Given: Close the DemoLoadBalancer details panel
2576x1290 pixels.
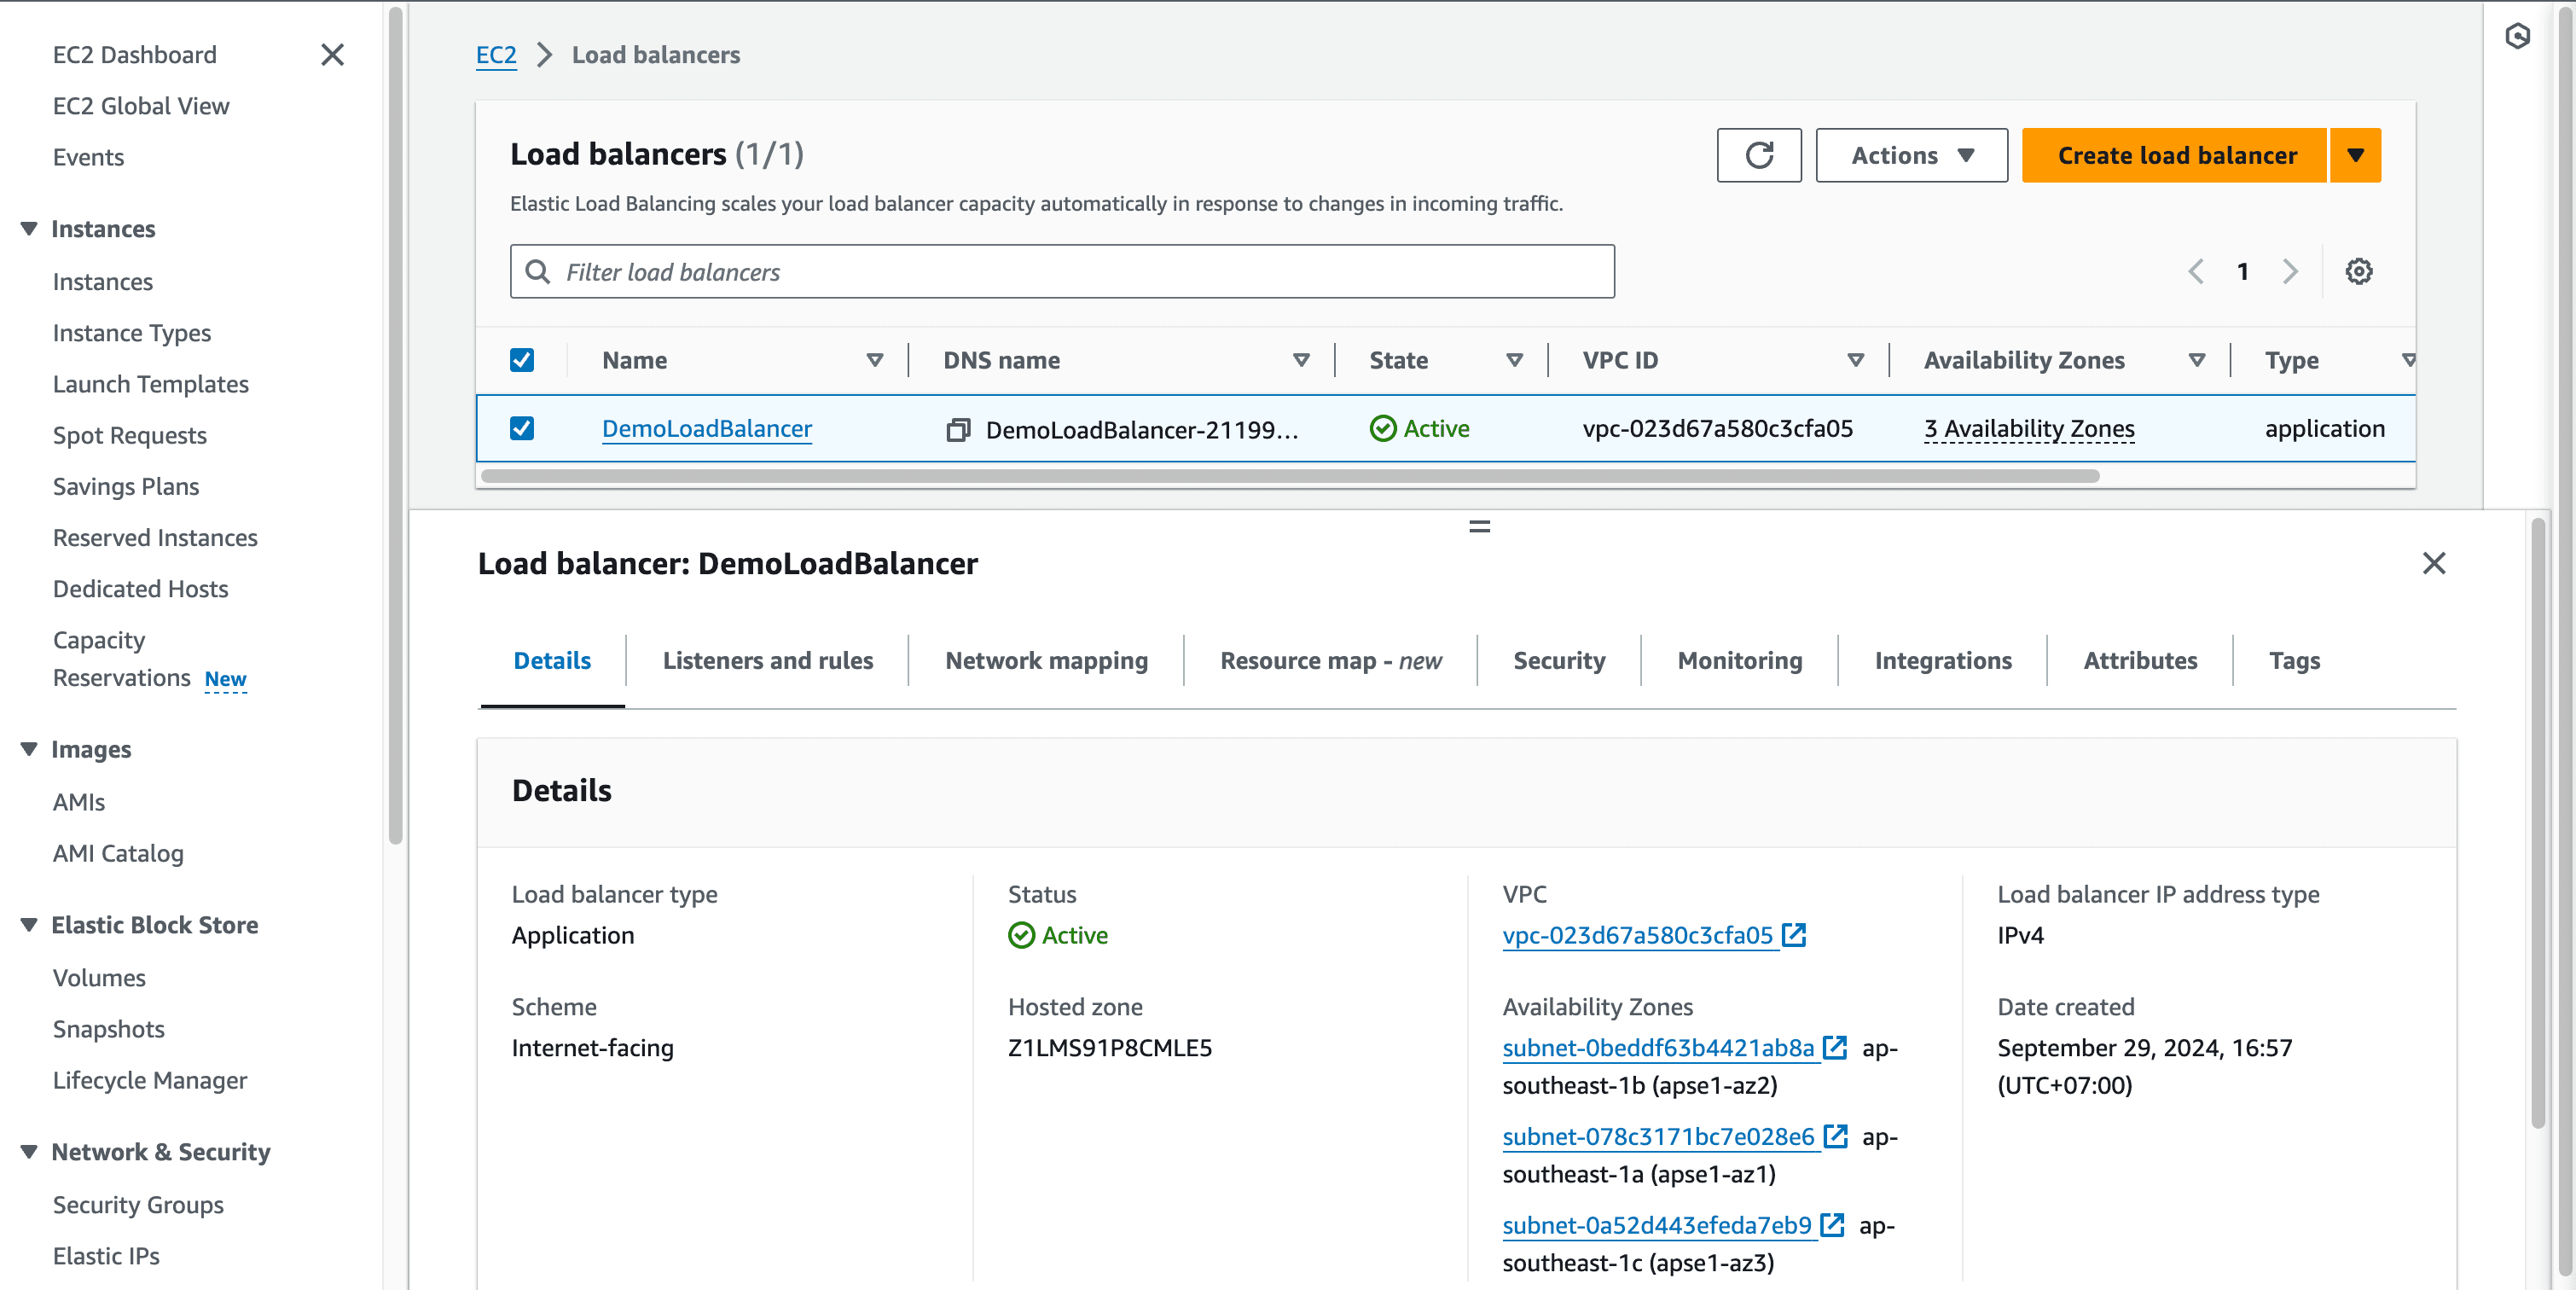Looking at the screenshot, I should (2433, 563).
